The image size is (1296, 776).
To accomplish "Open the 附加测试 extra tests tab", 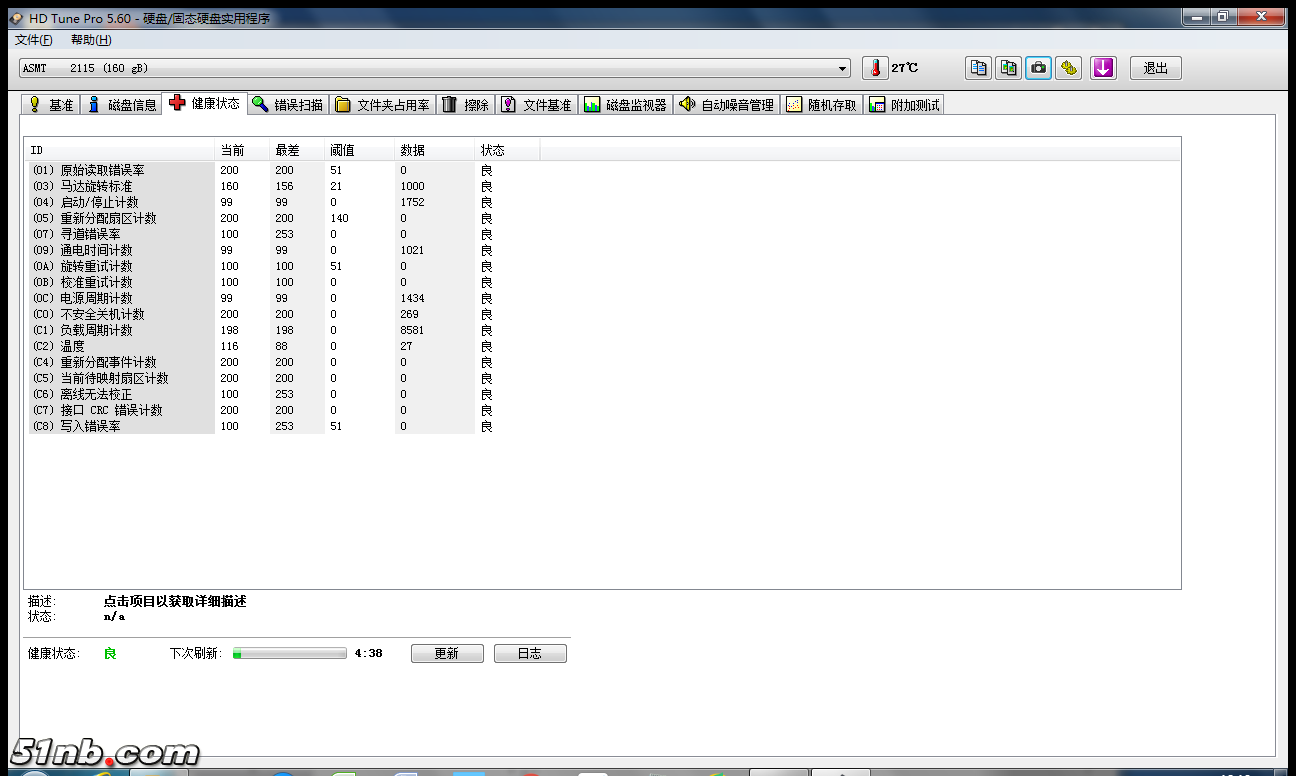I will [904, 105].
